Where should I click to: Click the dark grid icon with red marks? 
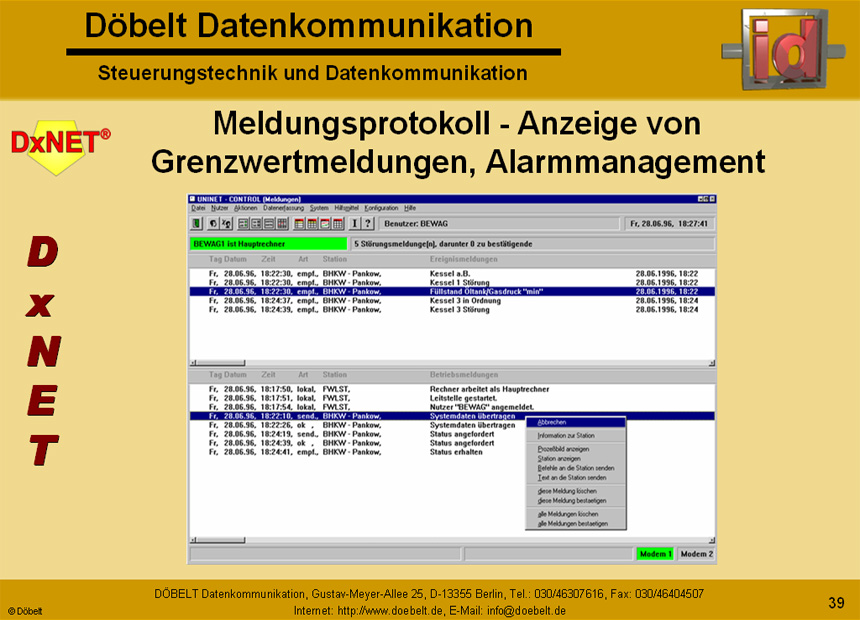pyautogui.click(x=282, y=223)
